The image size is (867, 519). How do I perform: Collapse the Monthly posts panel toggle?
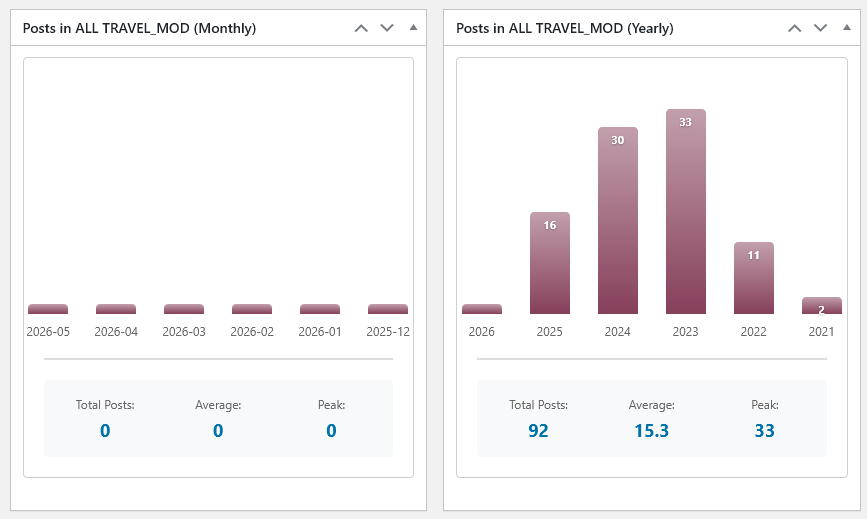pos(413,28)
